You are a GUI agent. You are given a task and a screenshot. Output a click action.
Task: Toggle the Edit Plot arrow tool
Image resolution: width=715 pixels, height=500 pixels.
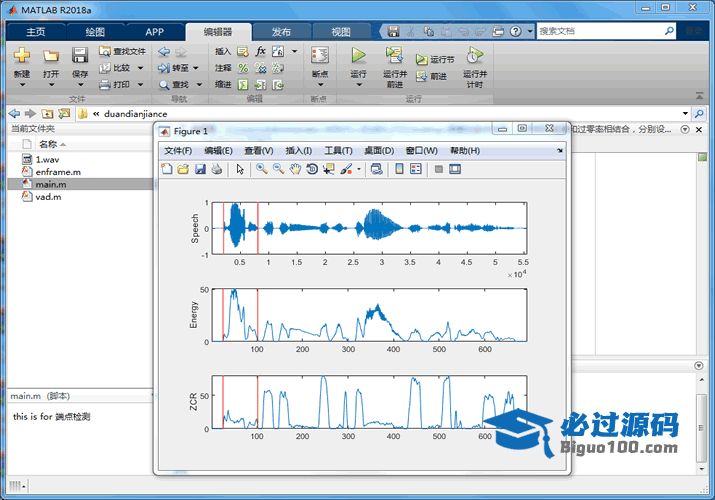240,169
